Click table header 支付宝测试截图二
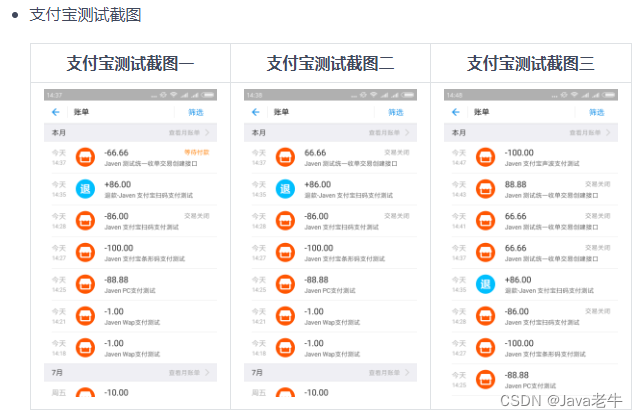 tap(330, 63)
